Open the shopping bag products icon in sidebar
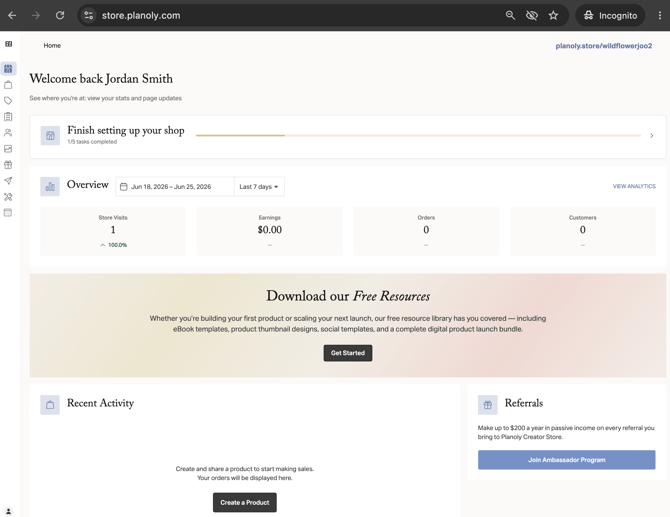The width and height of the screenshot is (670, 517). click(x=8, y=85)
